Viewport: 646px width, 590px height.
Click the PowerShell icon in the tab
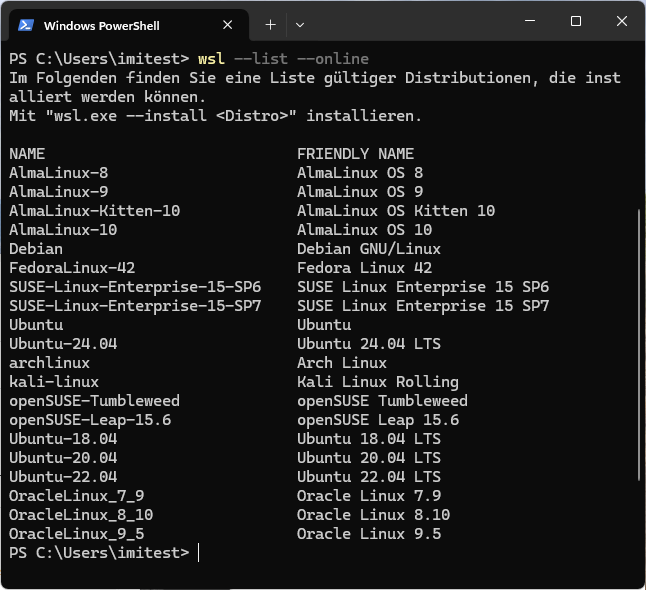coord(27,25)
